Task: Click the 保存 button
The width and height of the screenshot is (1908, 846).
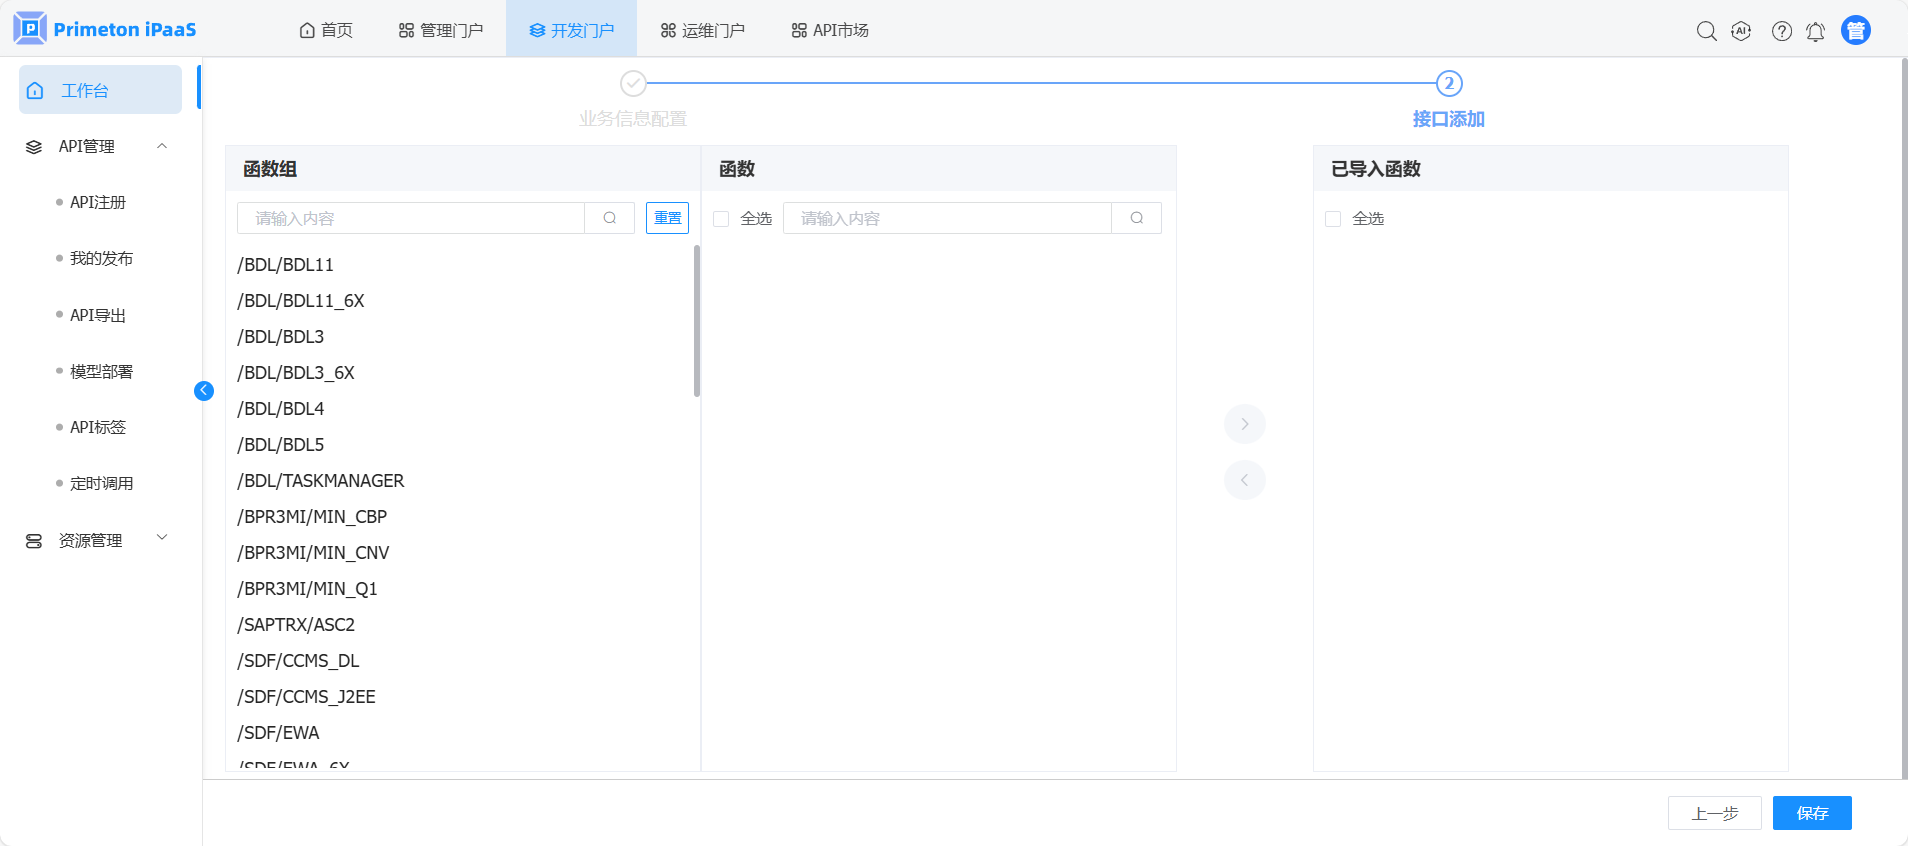Action: pos(1811,813)
